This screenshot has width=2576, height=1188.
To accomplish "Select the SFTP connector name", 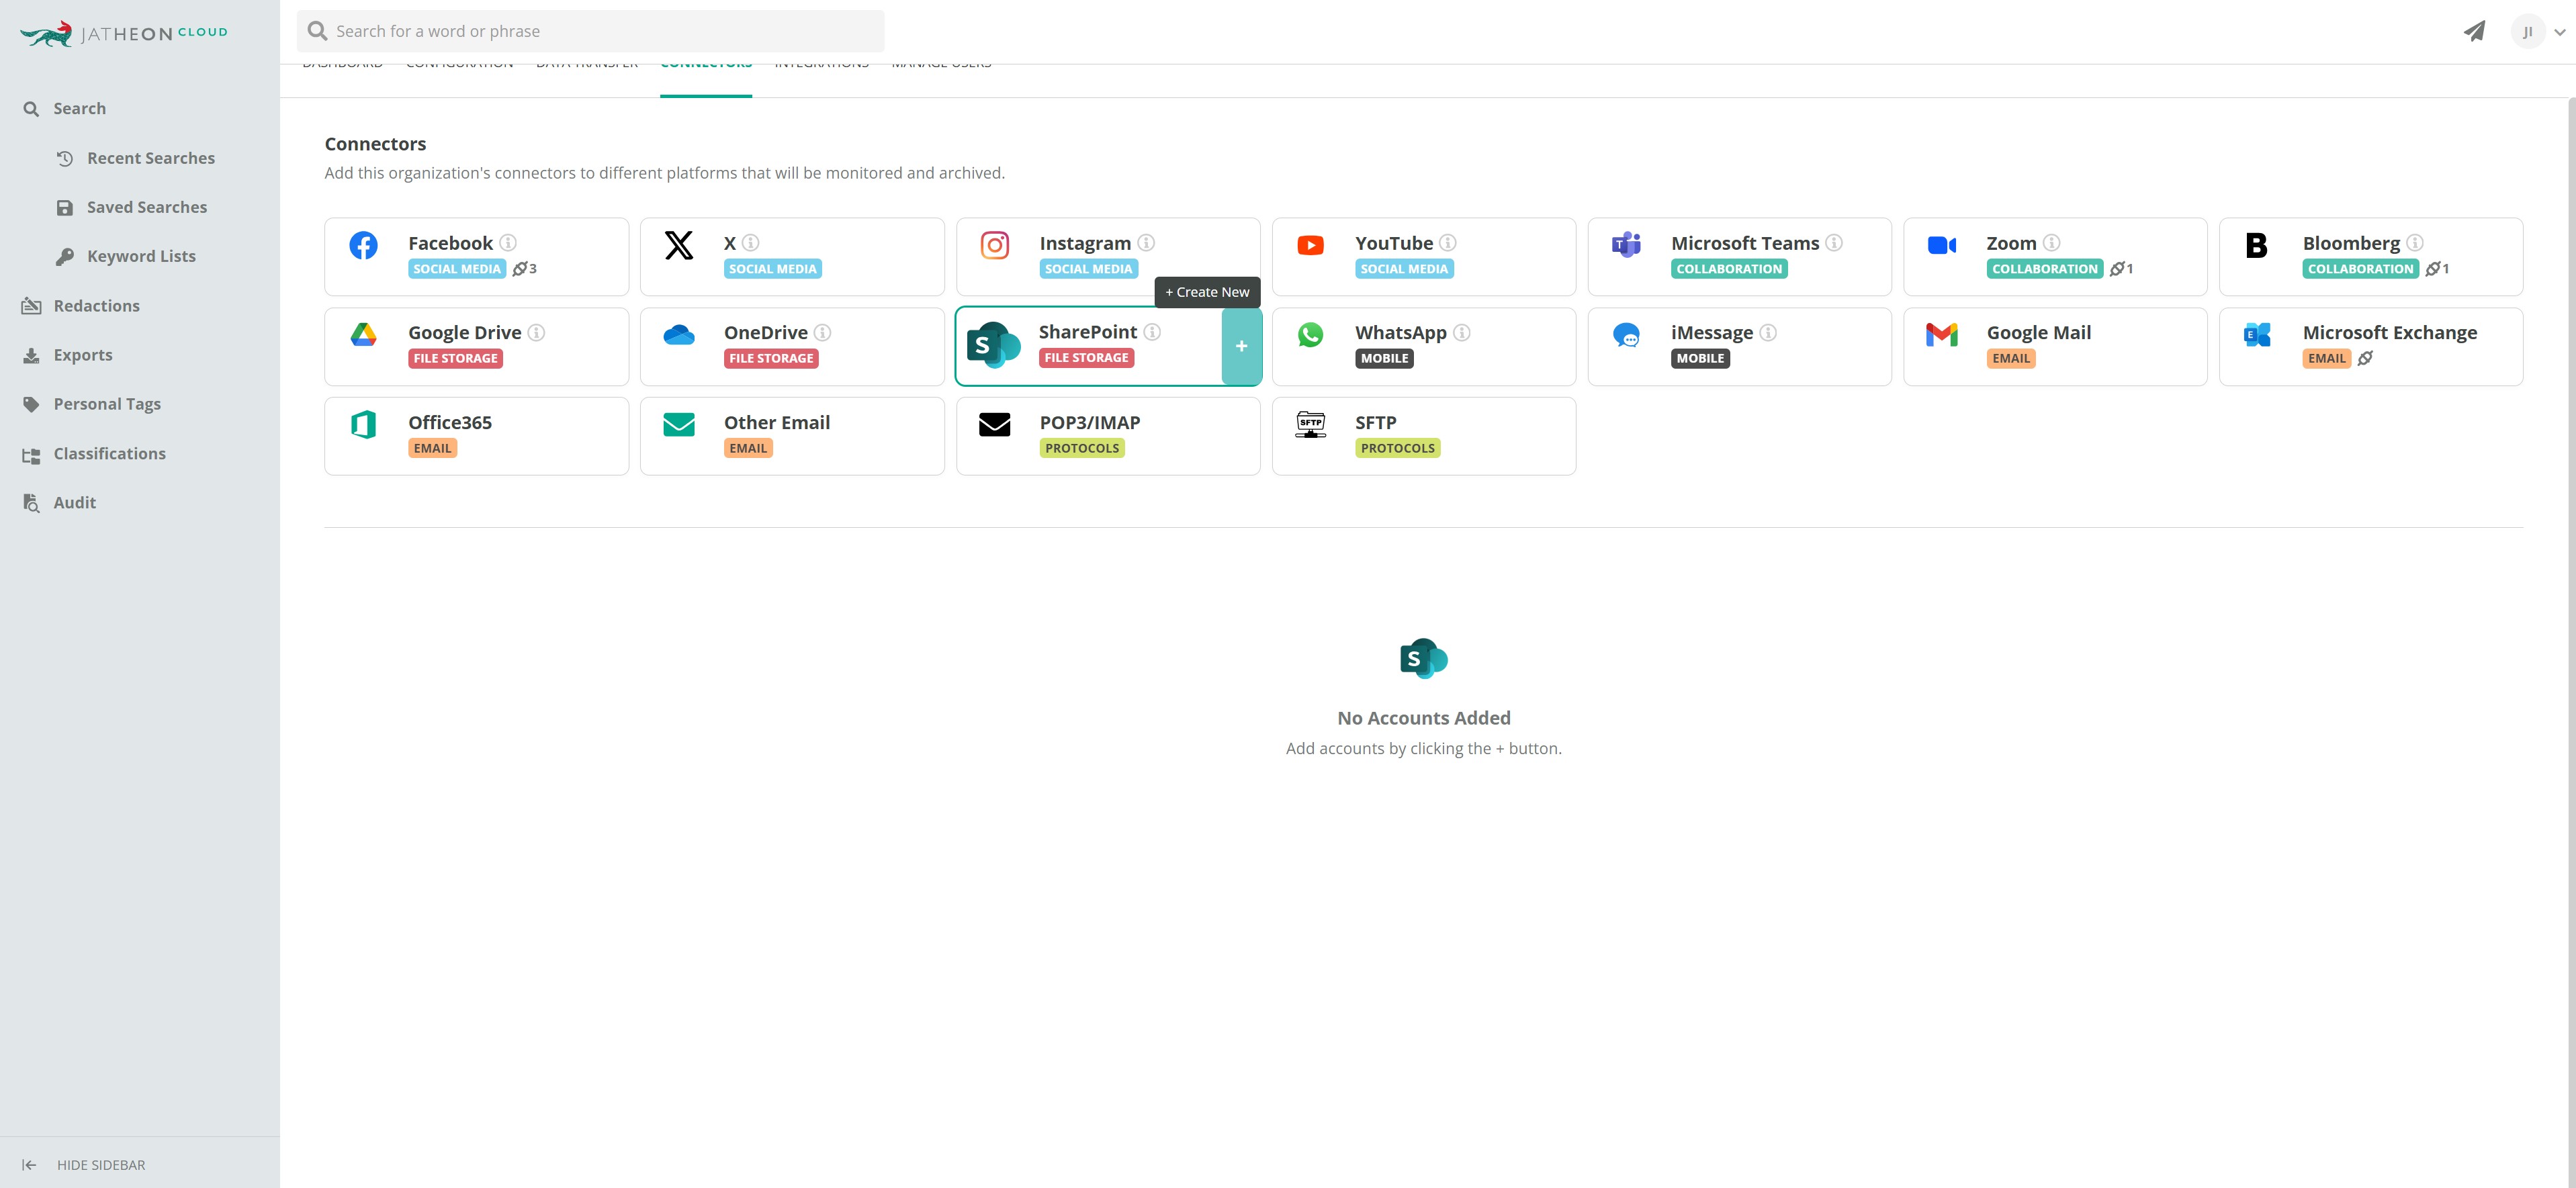I will point(1376,423).
